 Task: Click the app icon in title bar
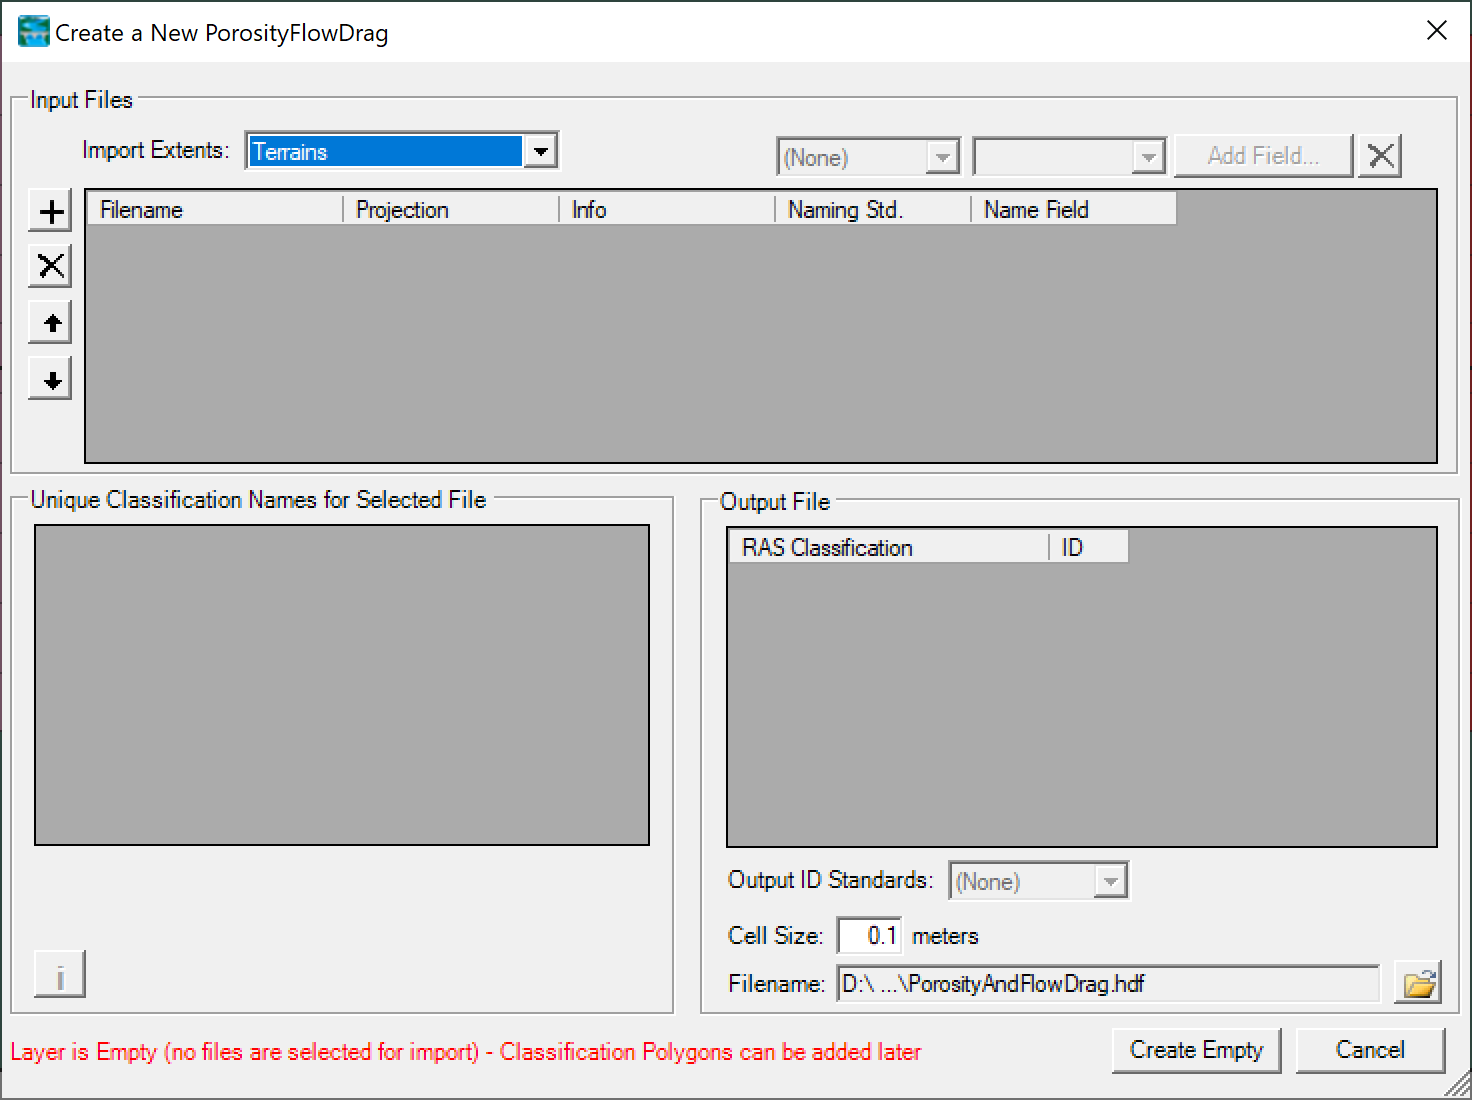click(x=33, y=32)
